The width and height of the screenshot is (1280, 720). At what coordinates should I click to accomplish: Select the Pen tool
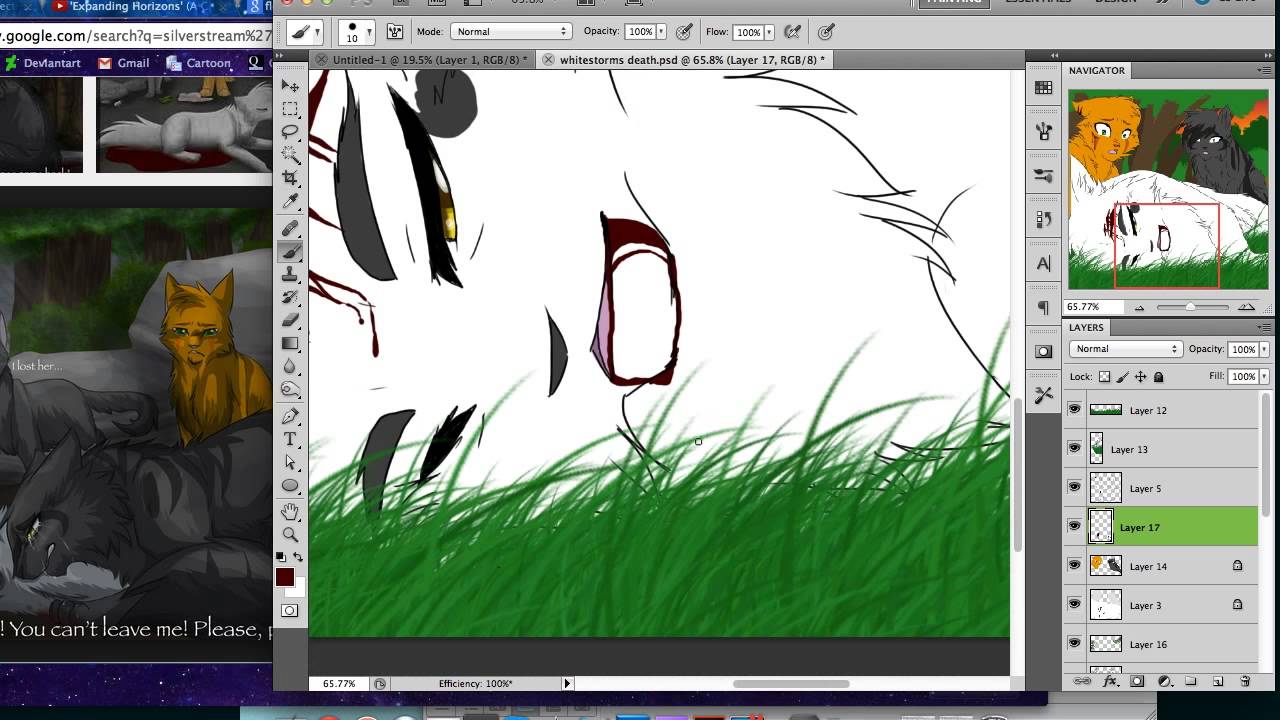pyautogui.click(x=290, y=417)
